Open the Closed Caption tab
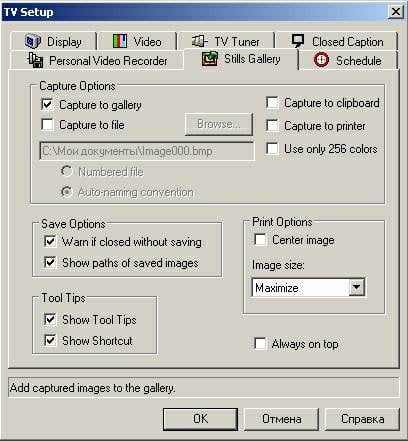The height and width of the screenshot is (441, 408). tap(337, 41)
